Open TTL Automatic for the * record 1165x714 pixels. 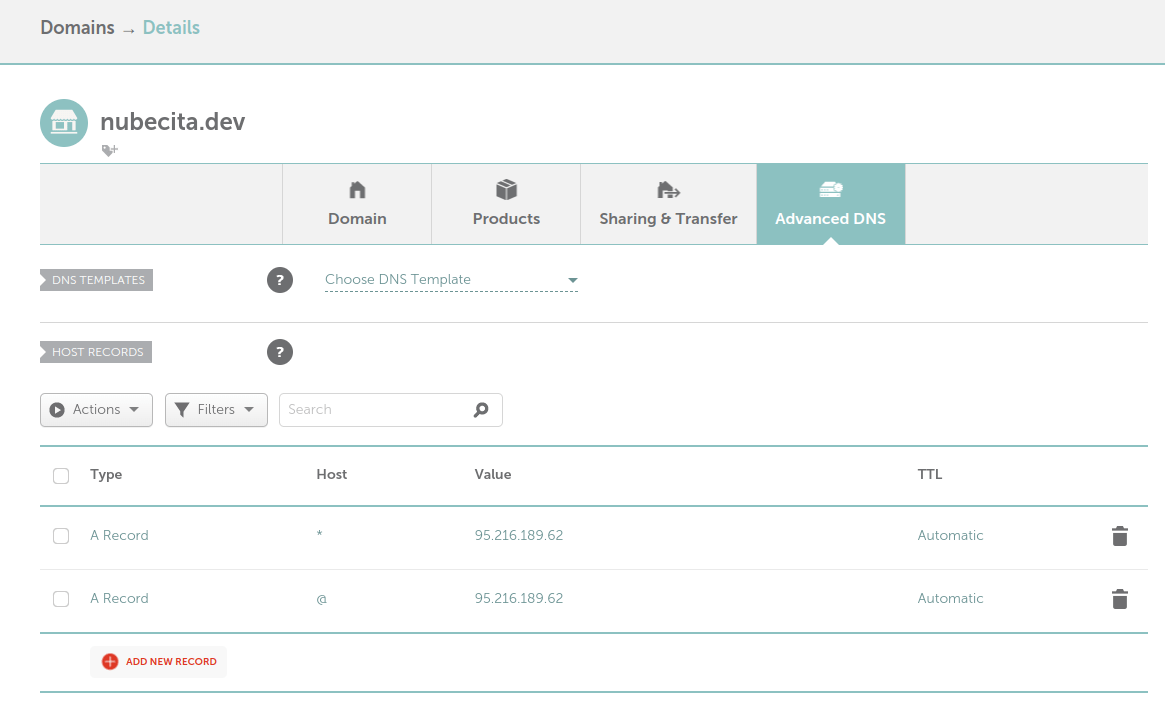tap(950, 535)
